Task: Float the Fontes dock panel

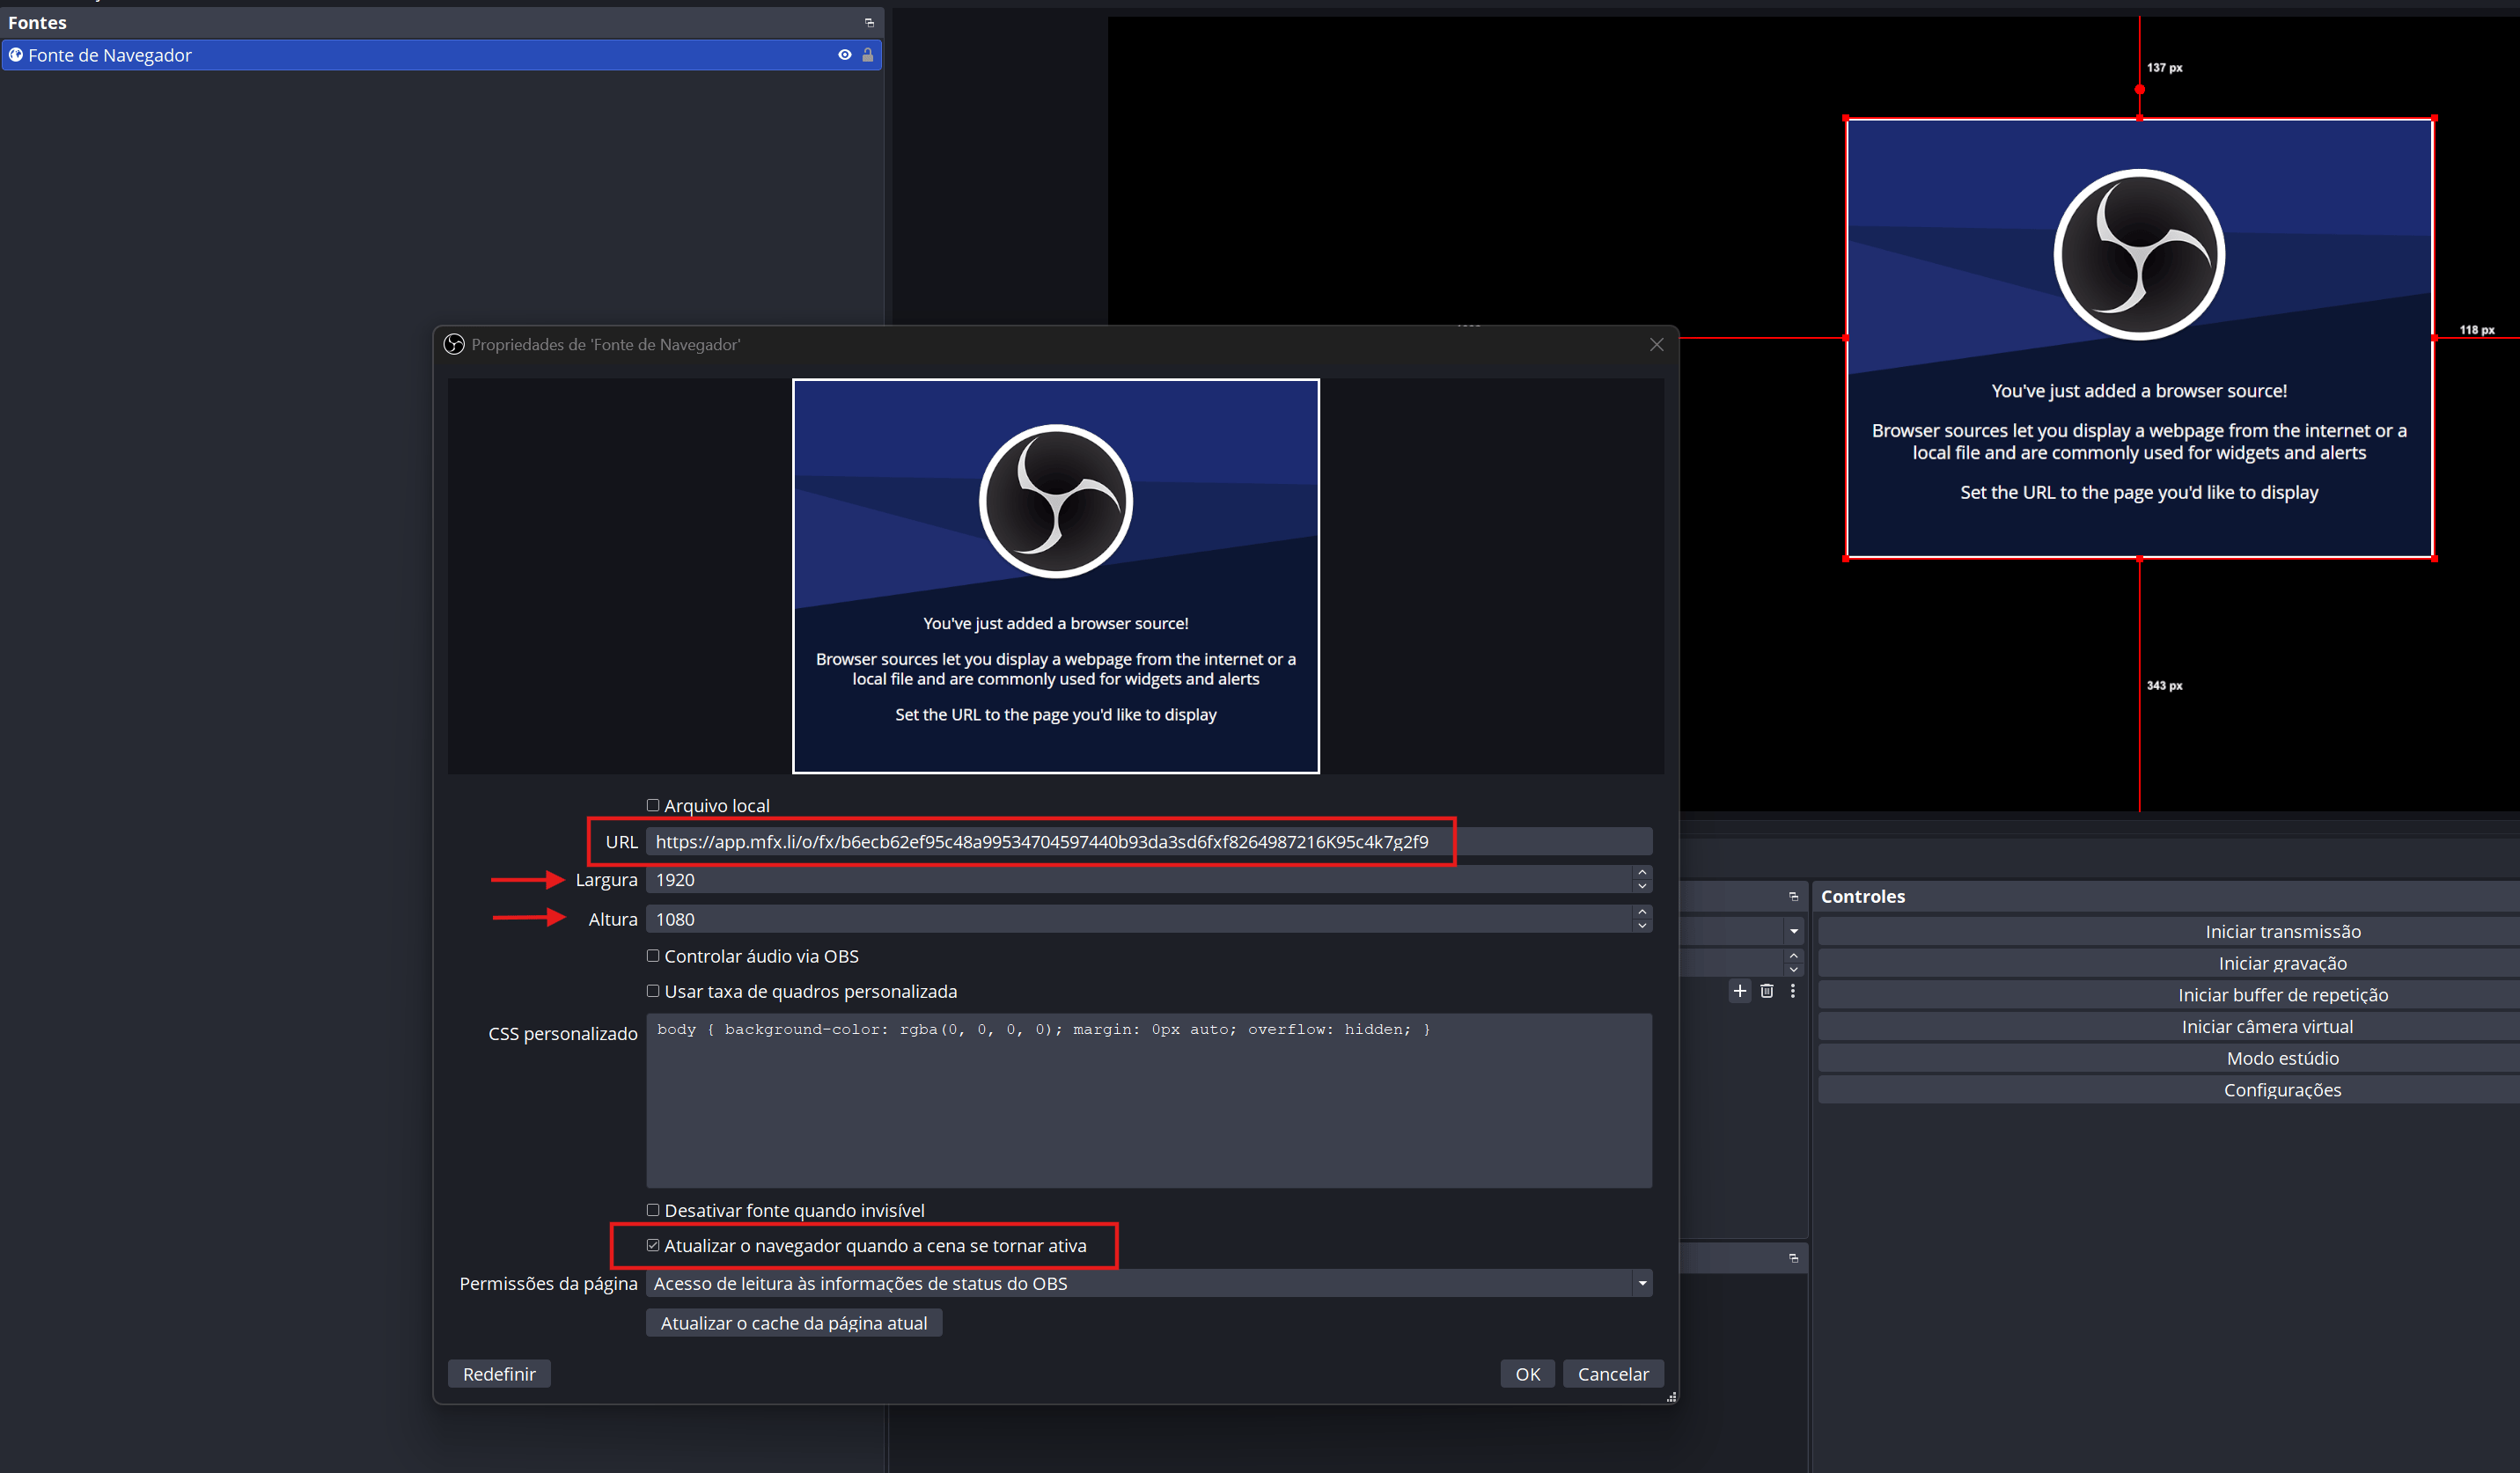Action: pyautogui.click(x=869, y=22)
